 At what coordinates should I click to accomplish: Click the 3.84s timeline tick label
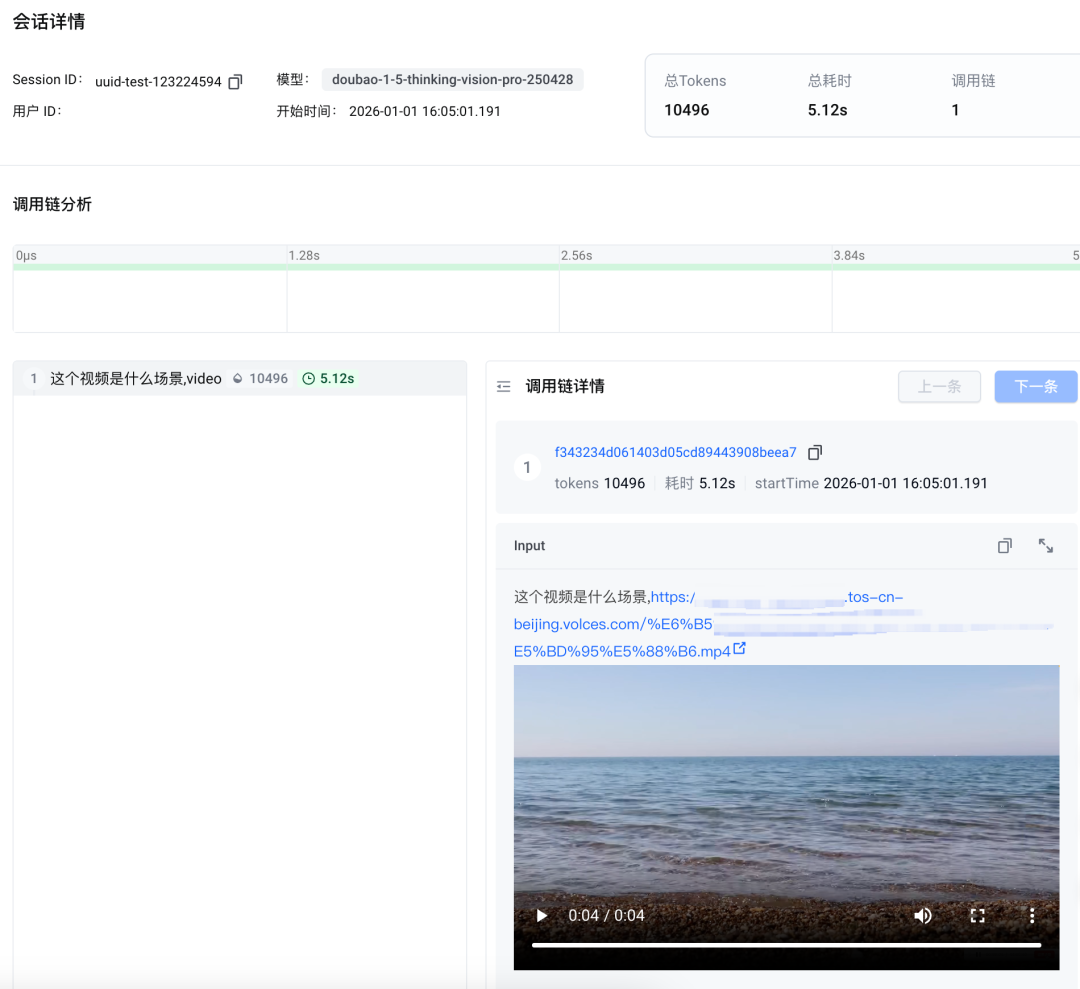pos(849,256)
